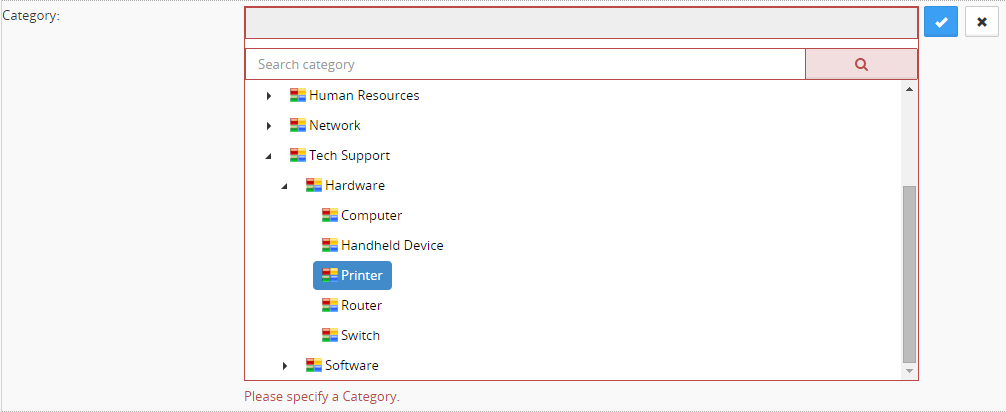Click the Hardware category icon
Image resolution: width=1006 pixels, height=412 pixels.
(x=313, y=186)
